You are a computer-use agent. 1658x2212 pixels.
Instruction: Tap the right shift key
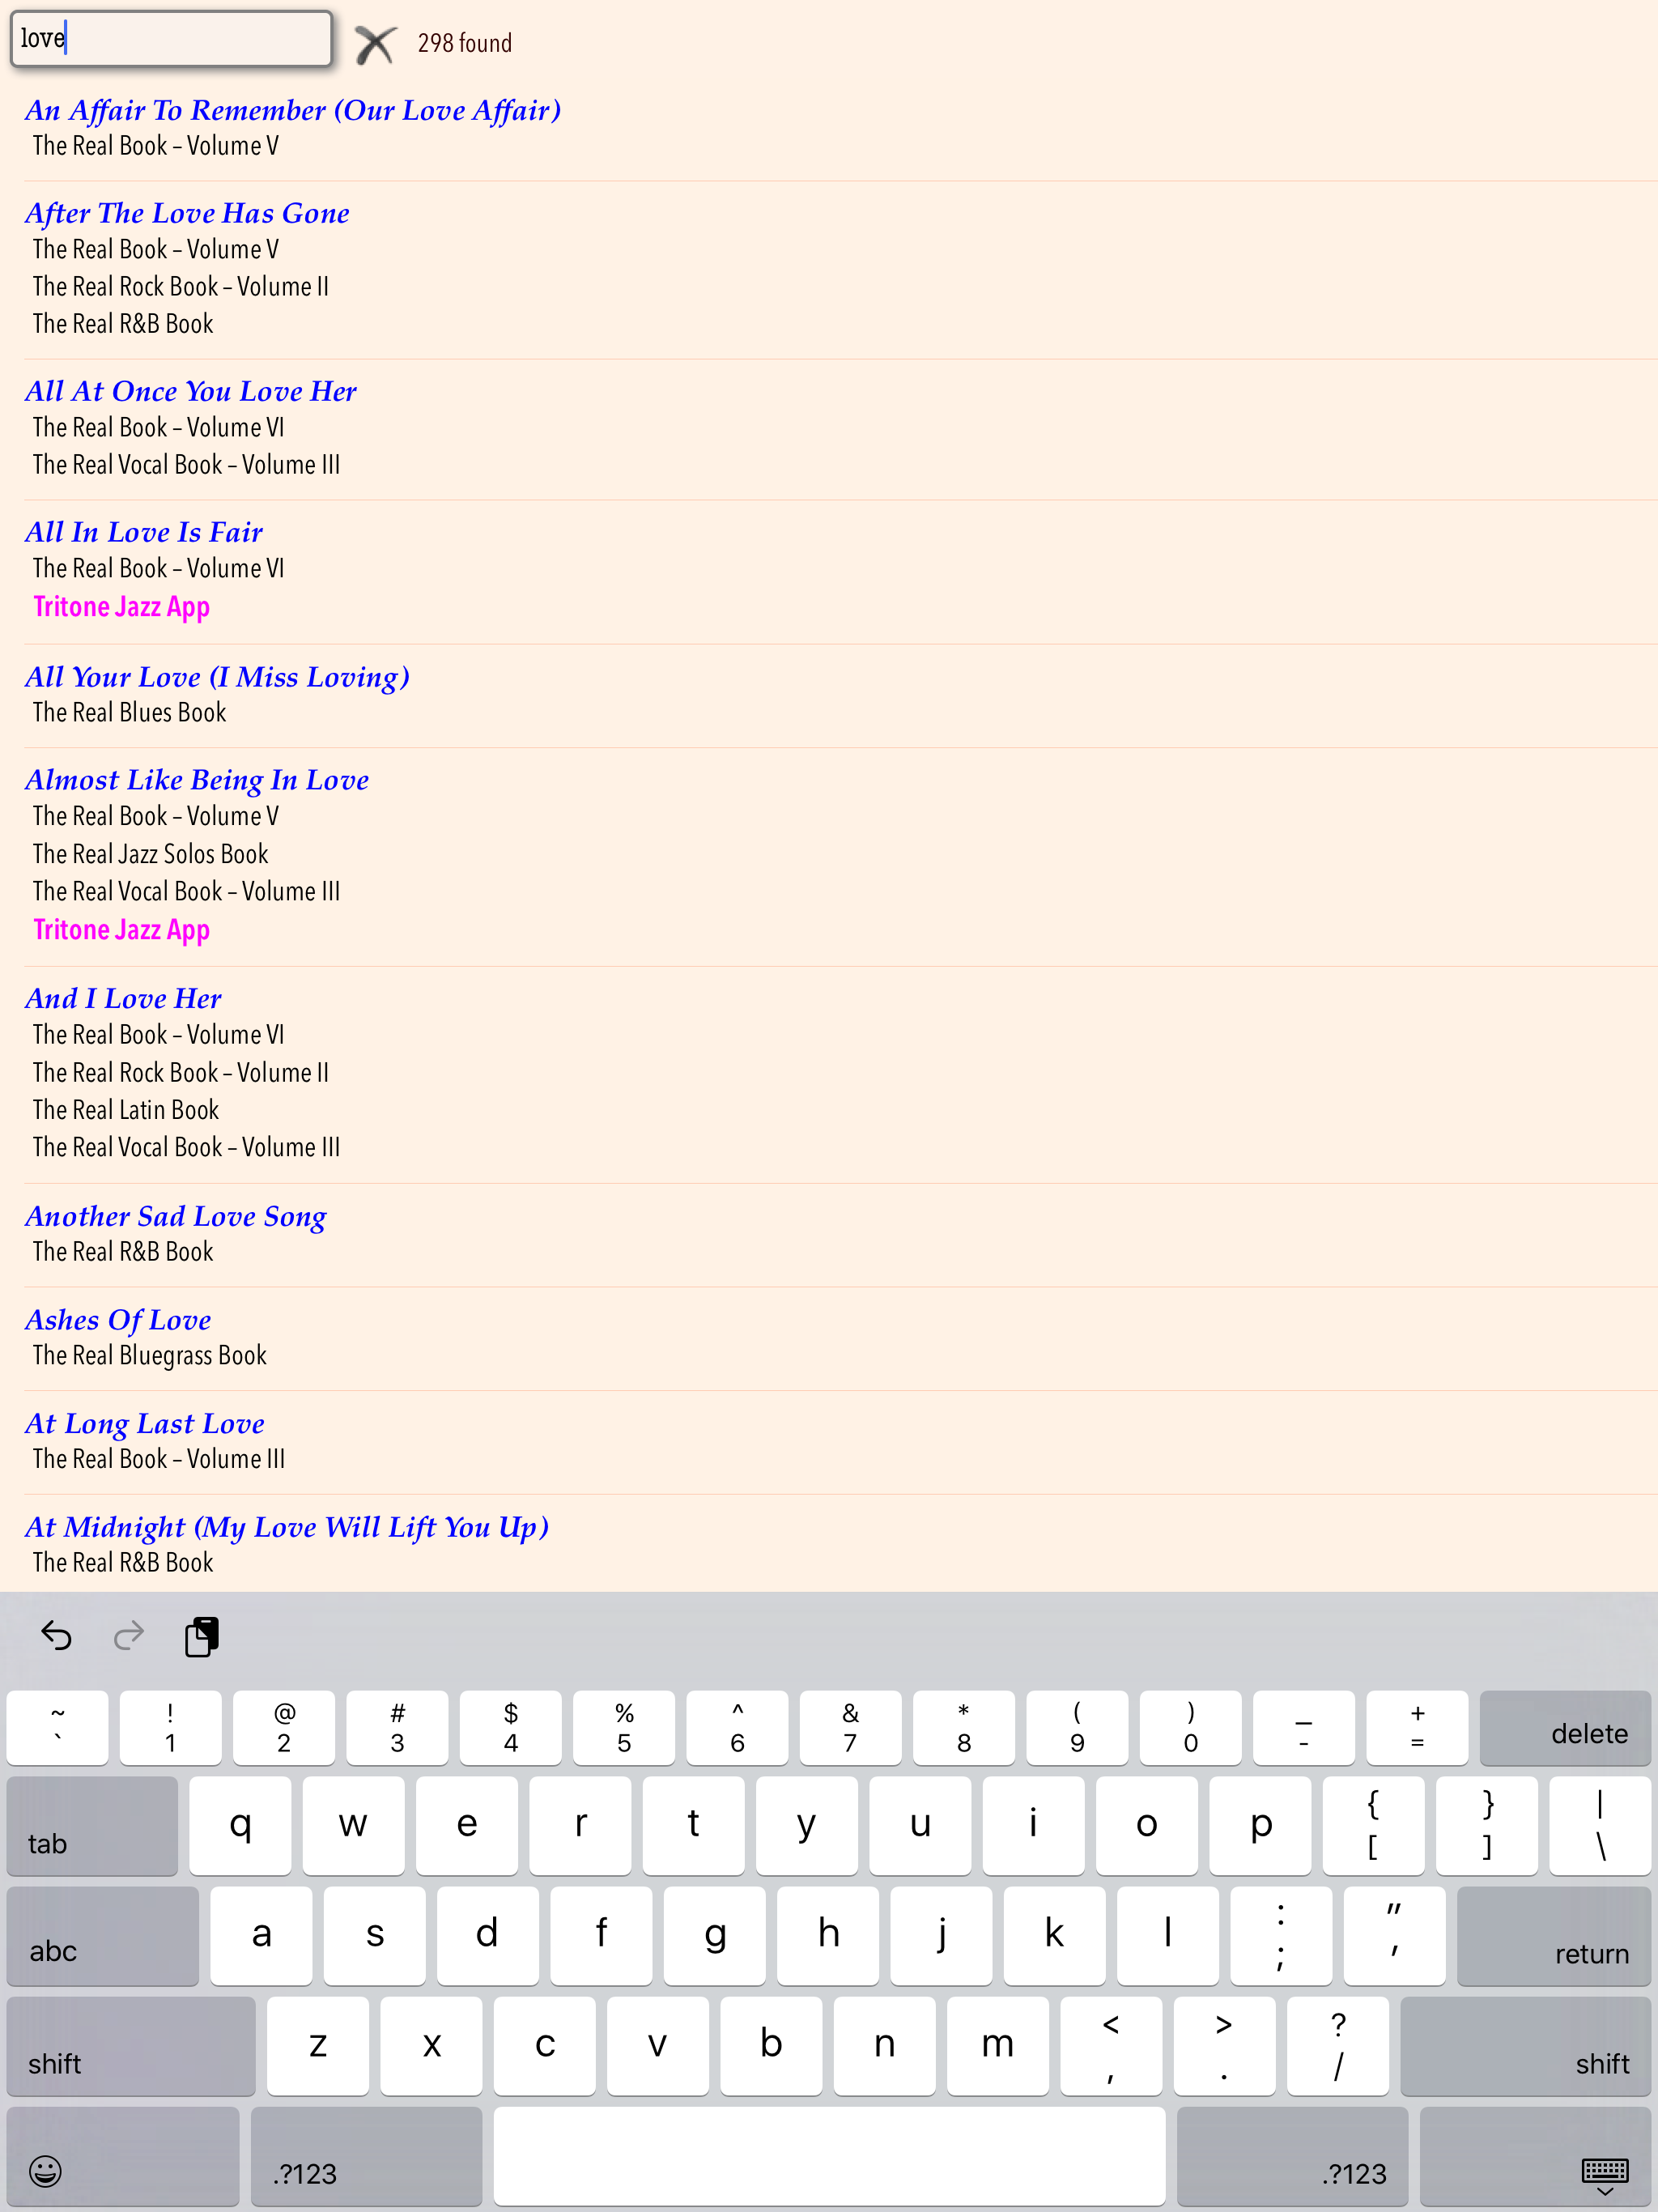click(1526, 2046)
